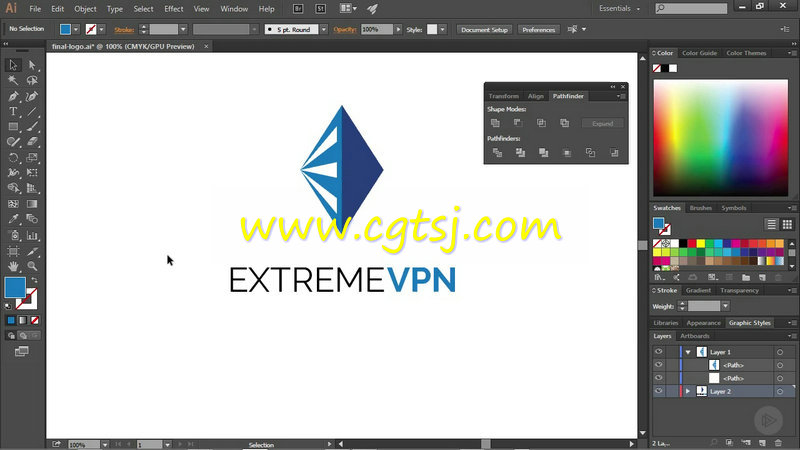
Task: Select the Rectangle tool
Action: 13,127
